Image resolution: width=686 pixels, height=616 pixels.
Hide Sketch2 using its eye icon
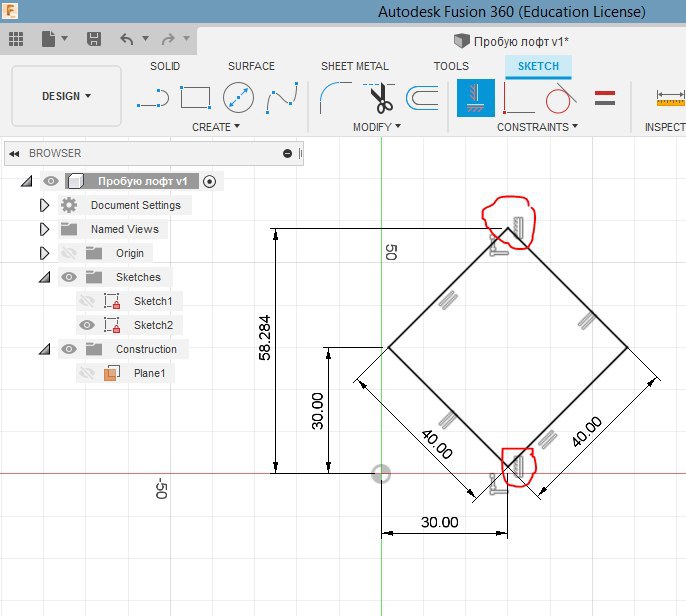87,325
